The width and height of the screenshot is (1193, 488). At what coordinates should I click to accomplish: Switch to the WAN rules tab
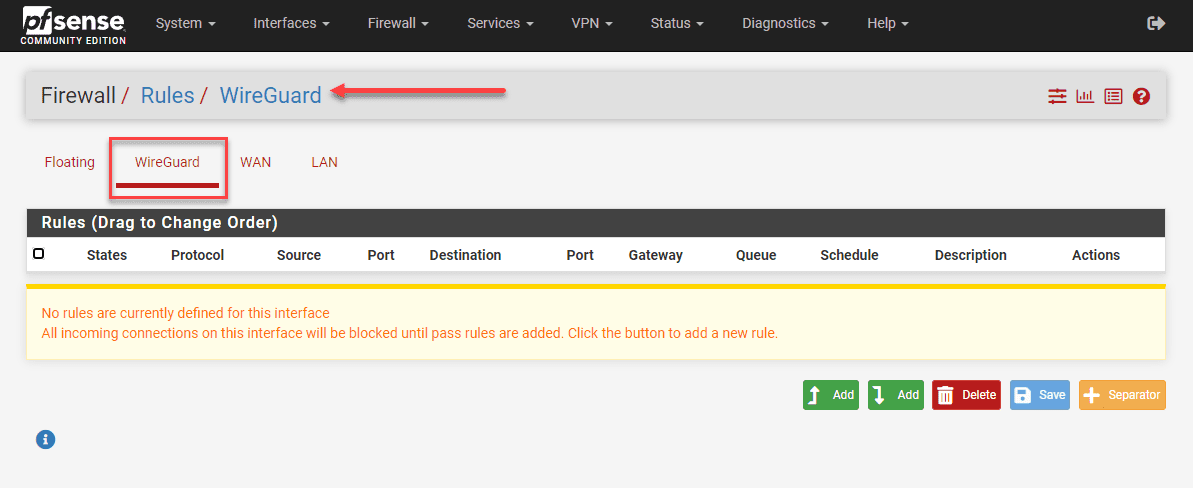(x=255, y=162)
